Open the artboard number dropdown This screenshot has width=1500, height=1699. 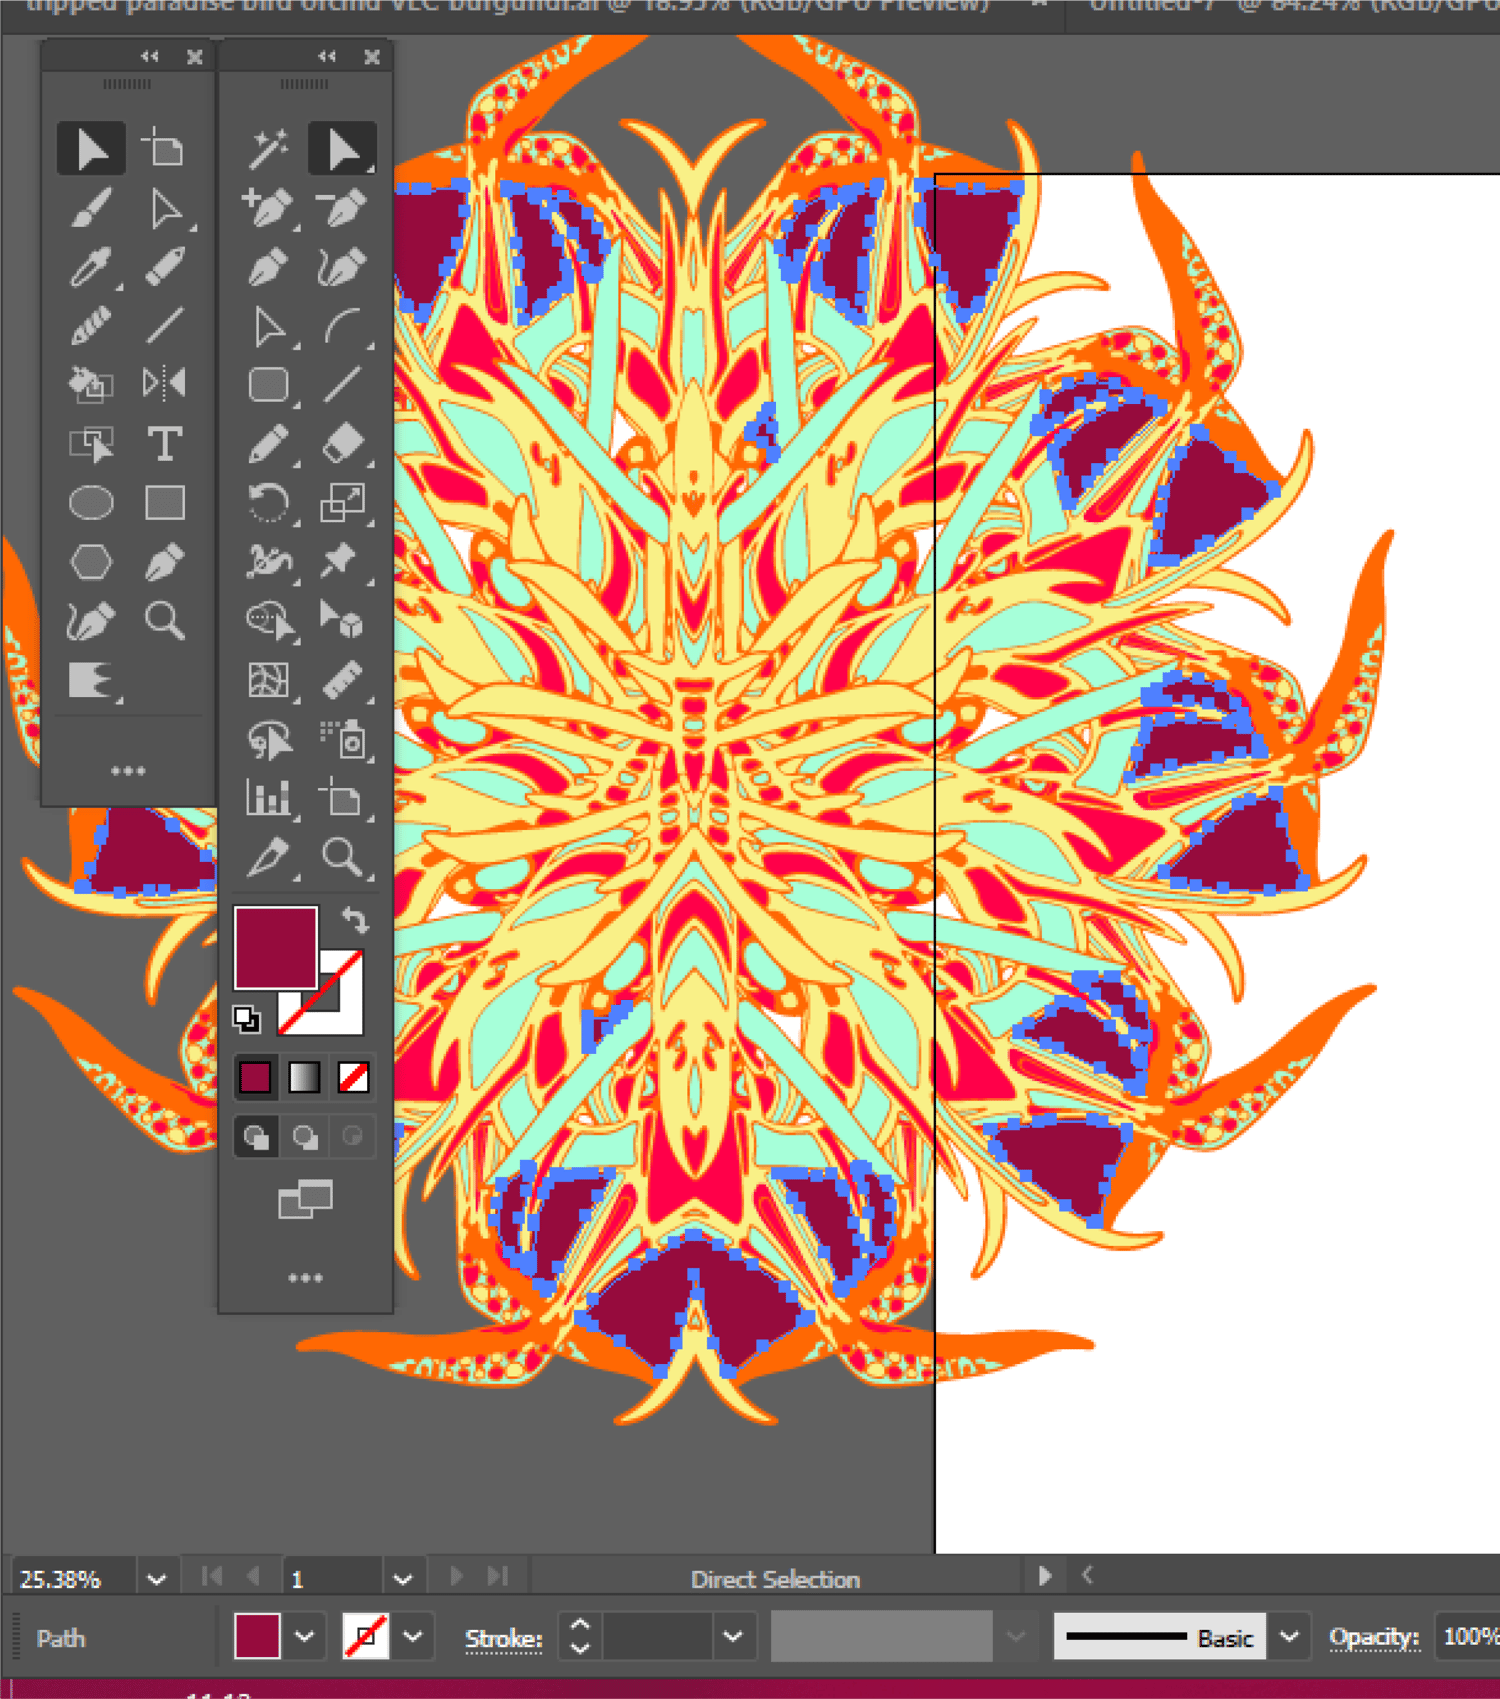pyautogui.click(x=403, y=1580)
